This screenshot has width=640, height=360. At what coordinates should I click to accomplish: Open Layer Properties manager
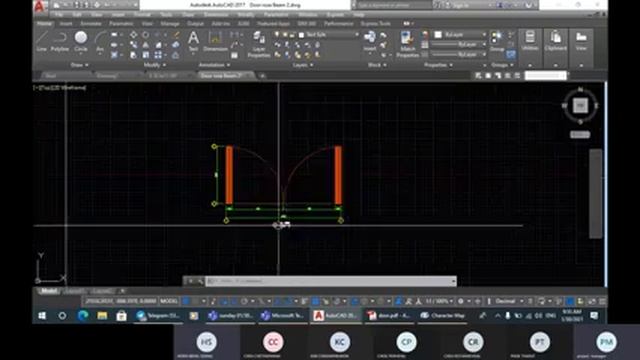pyautogui.click(x=259, y=44)
